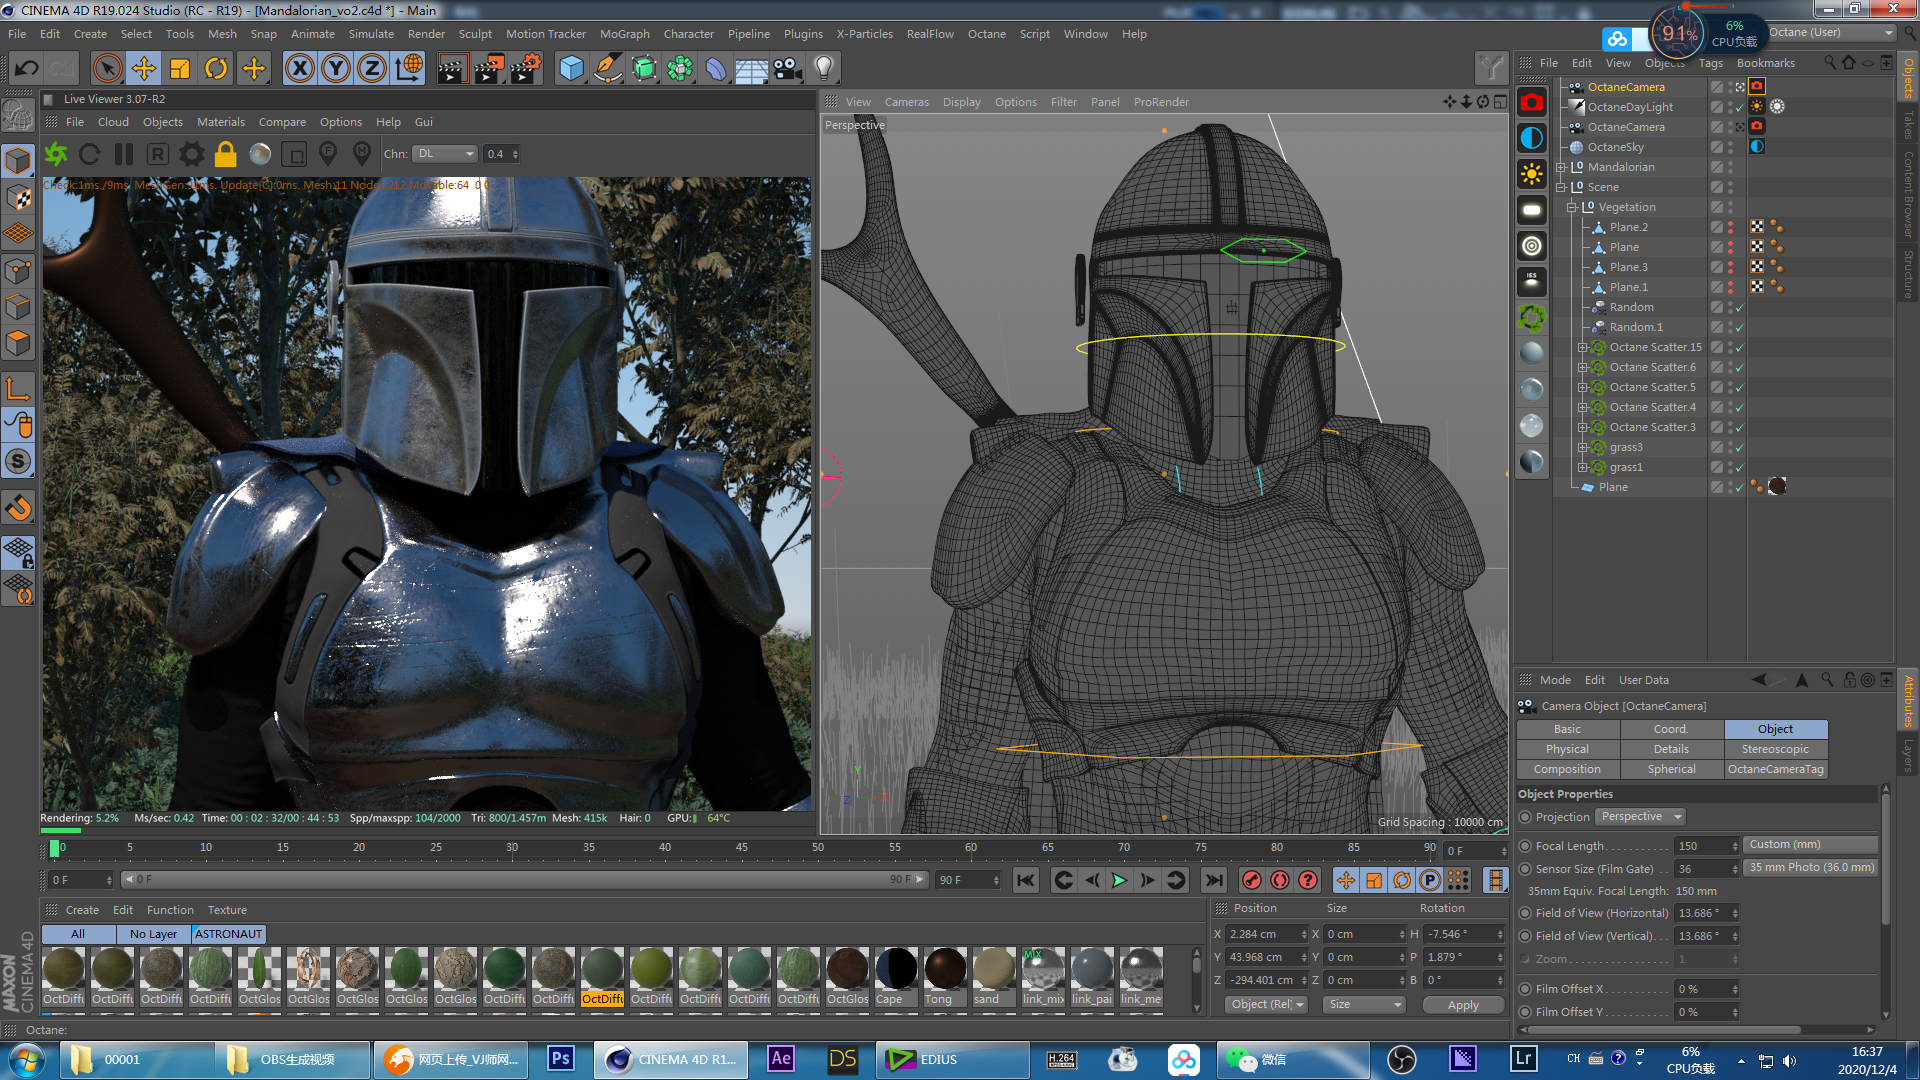Go to end of timeline
This screenshot has height=1080, width=1920.
tap(1213, 880)
